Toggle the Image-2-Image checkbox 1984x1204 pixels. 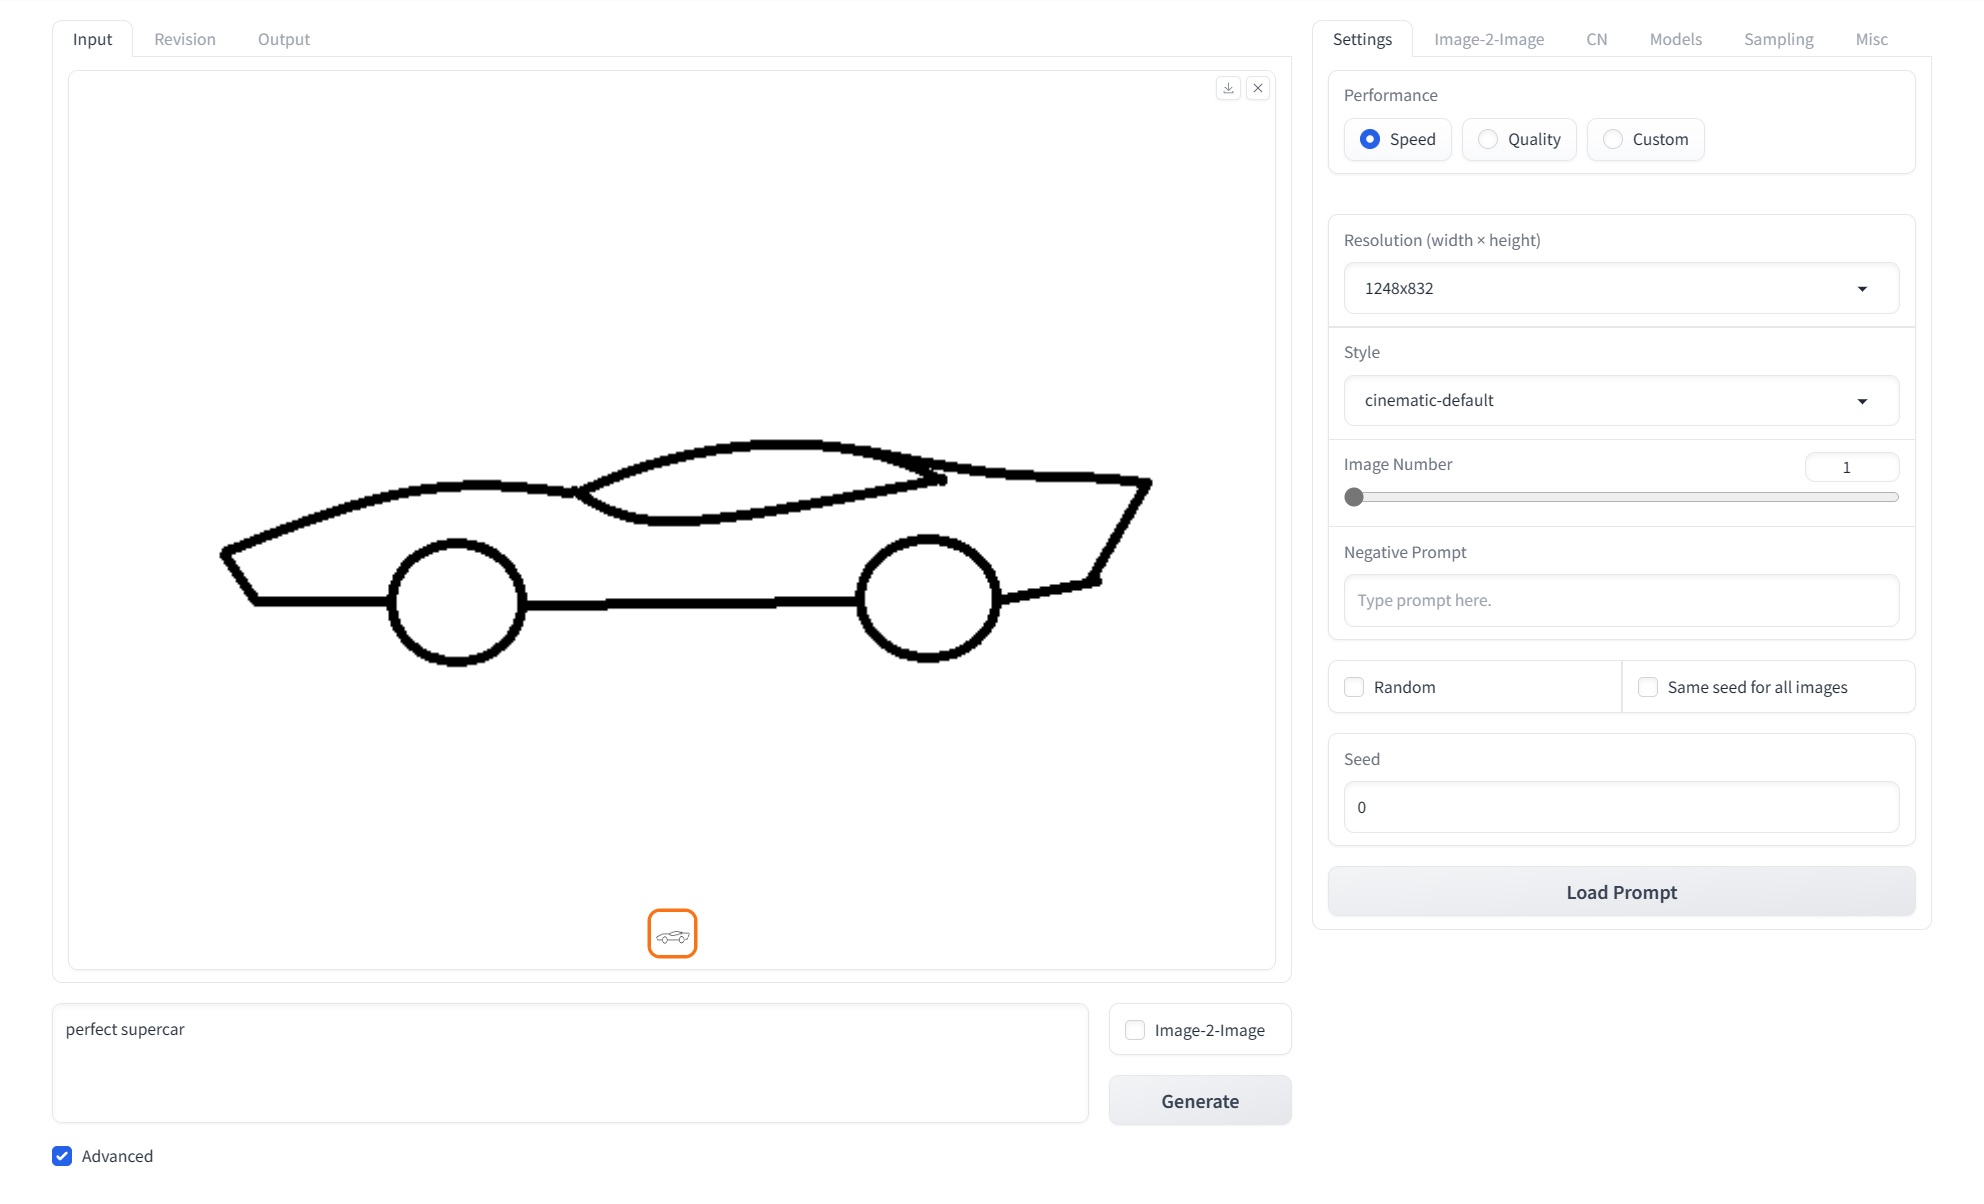(1135, 1030)
